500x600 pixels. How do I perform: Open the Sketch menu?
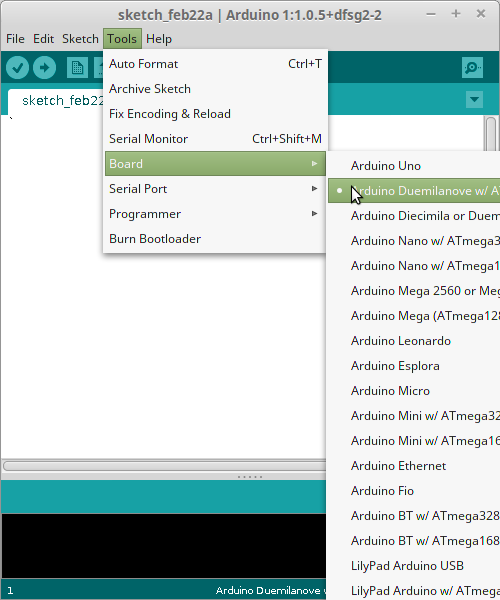click(80, 39)
